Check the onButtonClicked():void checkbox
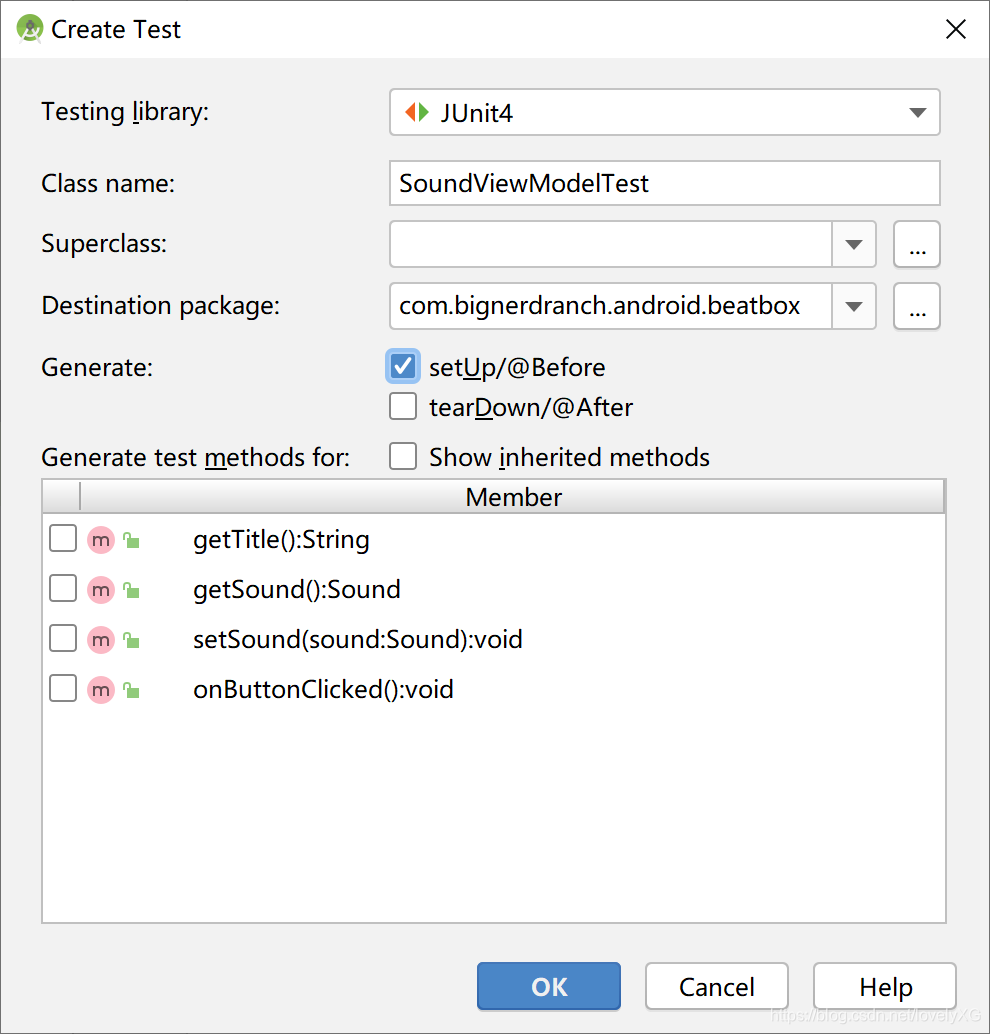The image size is (990, 1034). pyautogui.click(x=63, y=688)
